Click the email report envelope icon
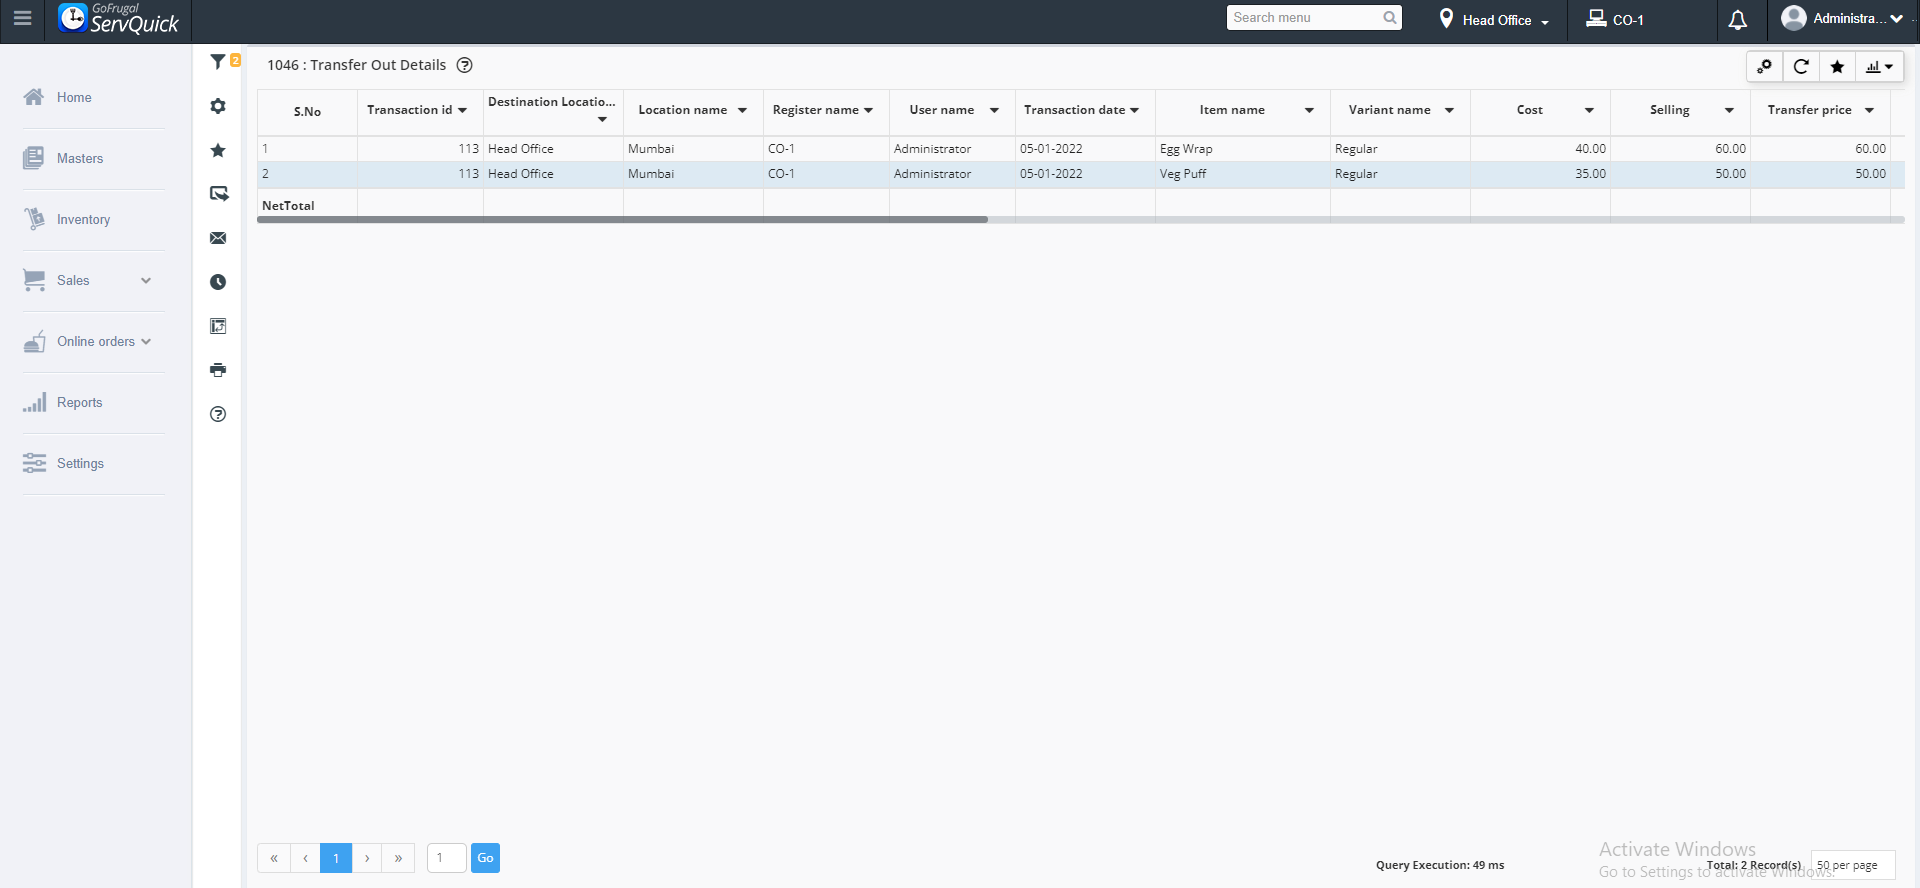The width and height of the screenshot is (1920, 888). [x=218, y=238]
